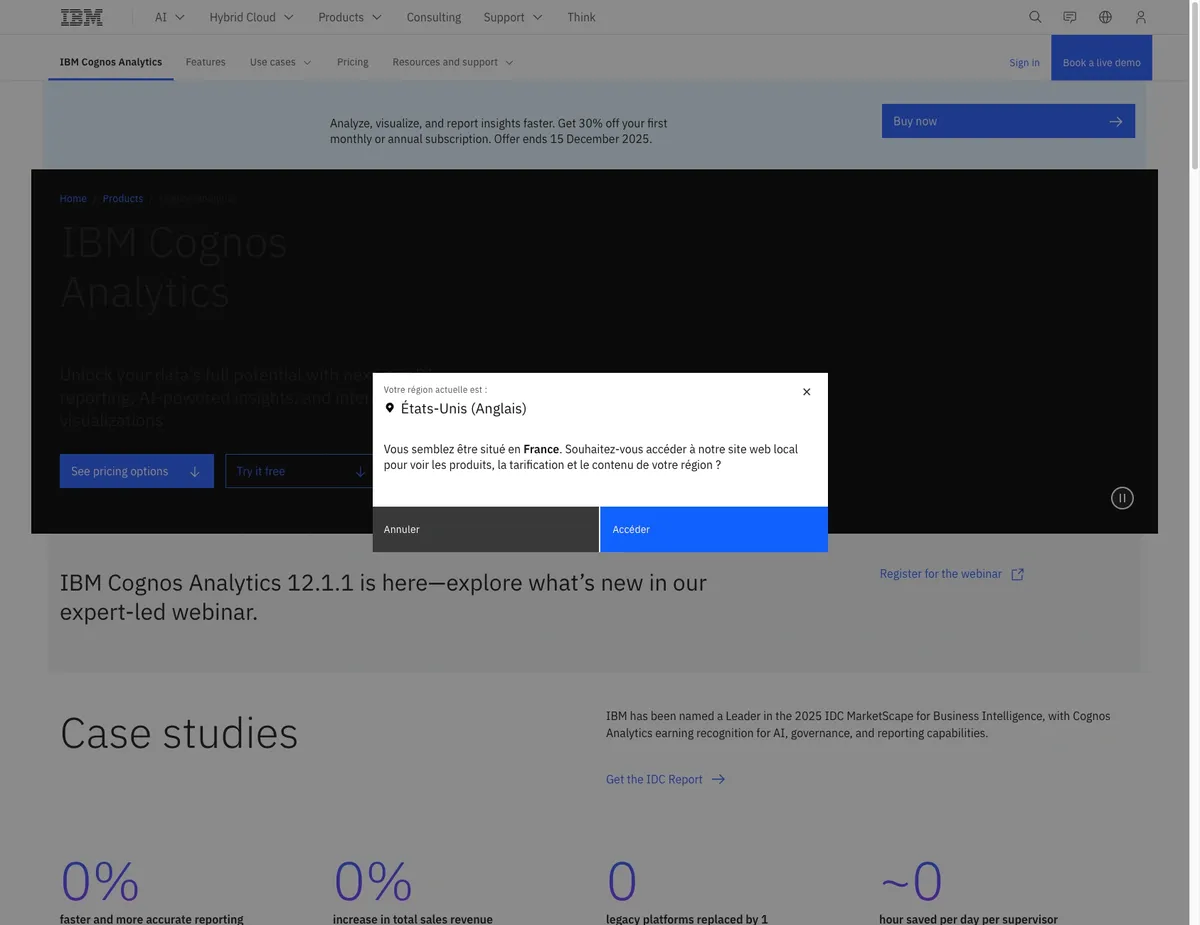Open the globe region selector icon
This screenshot has width=1200, height=925.
coord(1105,17)
